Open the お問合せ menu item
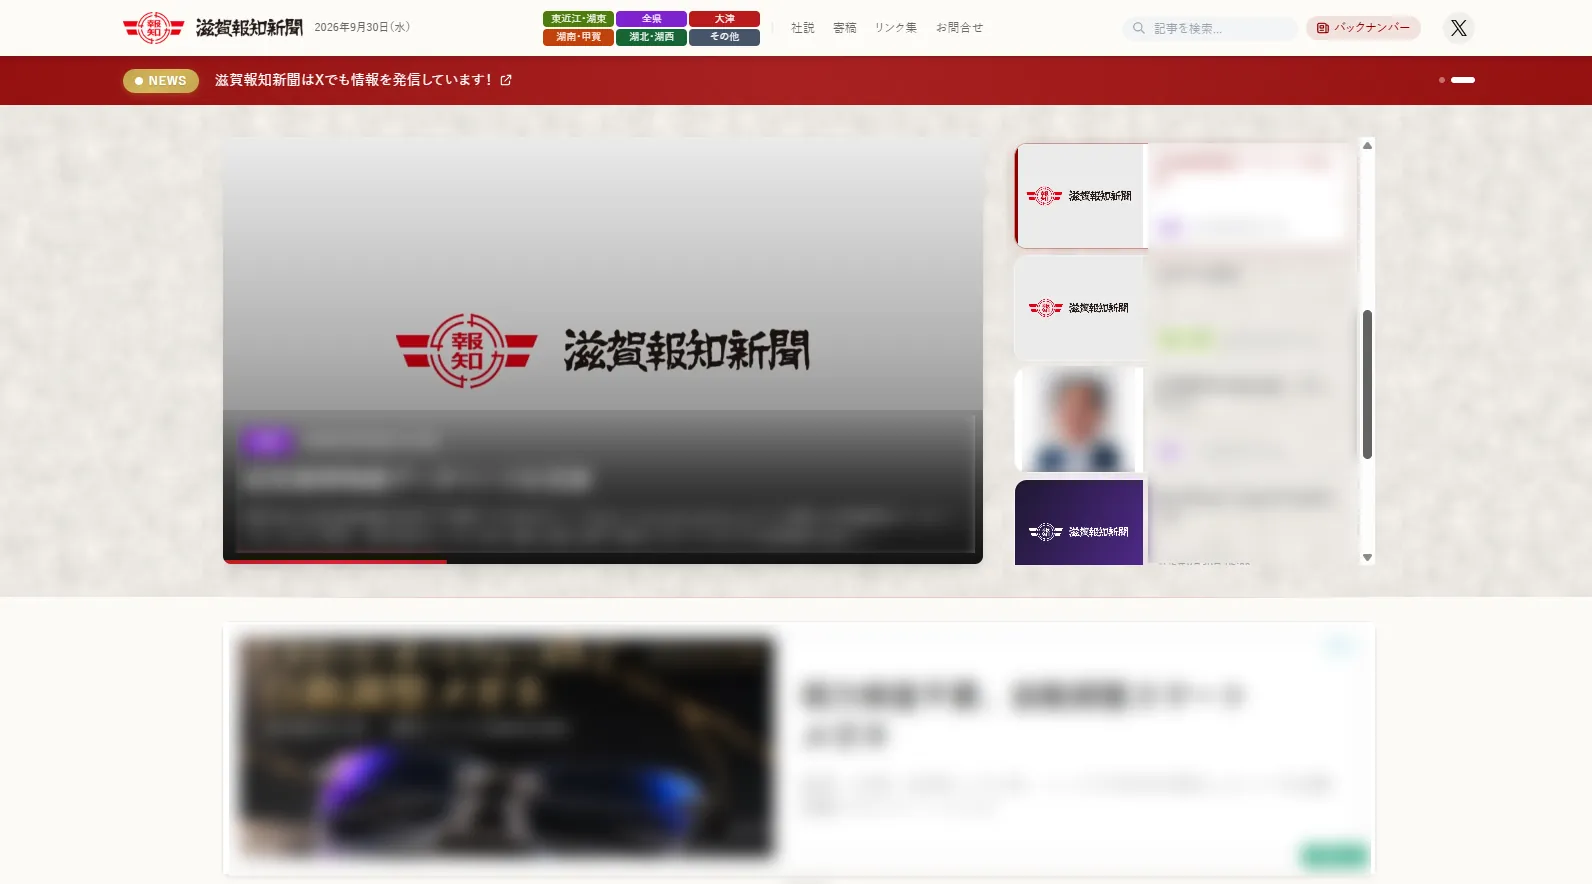 [x=959, y=28]
